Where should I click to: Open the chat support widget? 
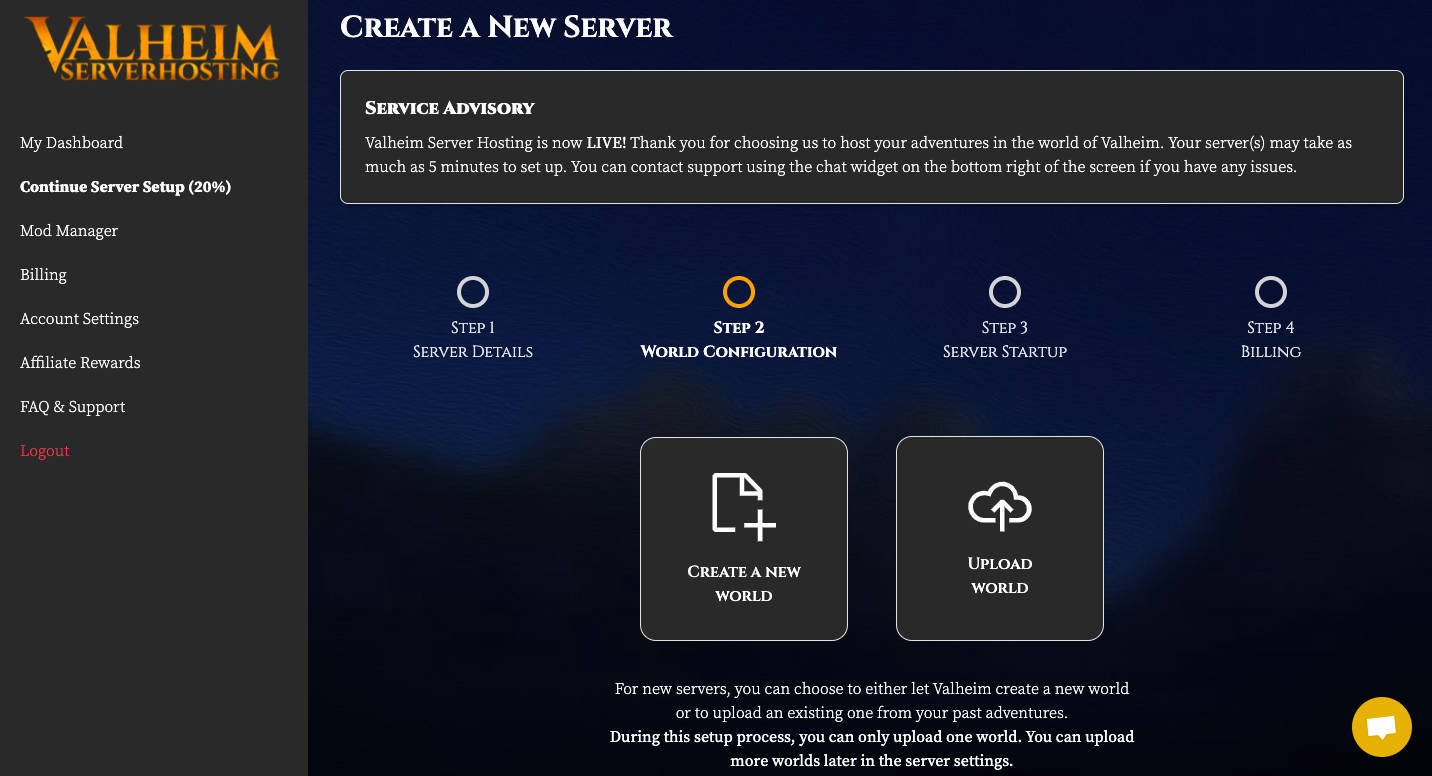(x=1381, y=727)
